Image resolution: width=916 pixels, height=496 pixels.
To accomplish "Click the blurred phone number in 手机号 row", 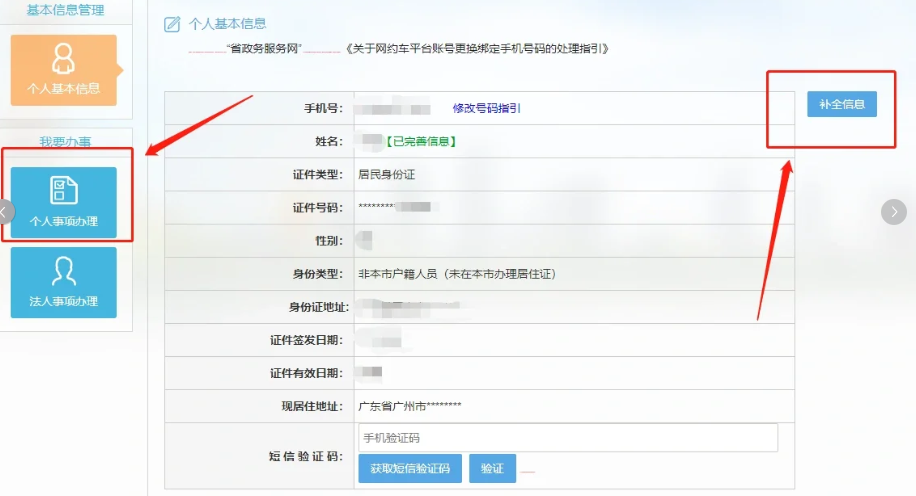I will [393, 108].
